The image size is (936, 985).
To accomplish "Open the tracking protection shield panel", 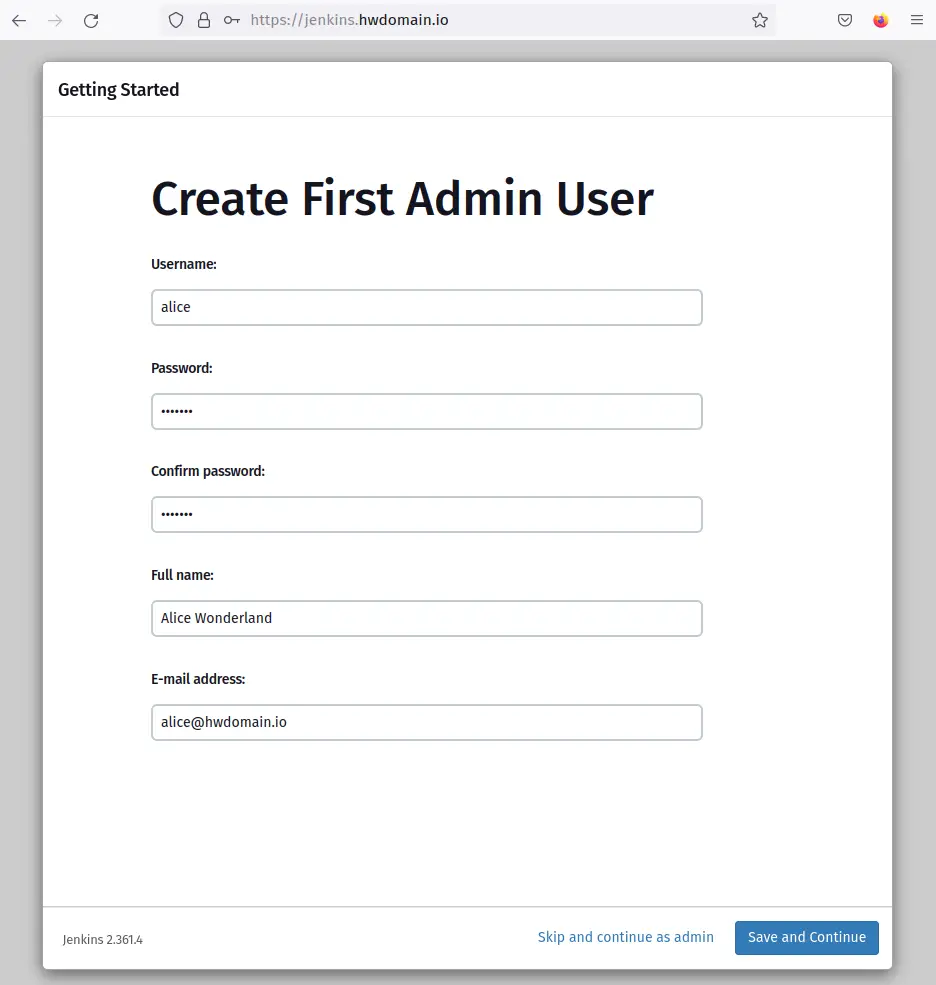I will (x=176, y=20).
